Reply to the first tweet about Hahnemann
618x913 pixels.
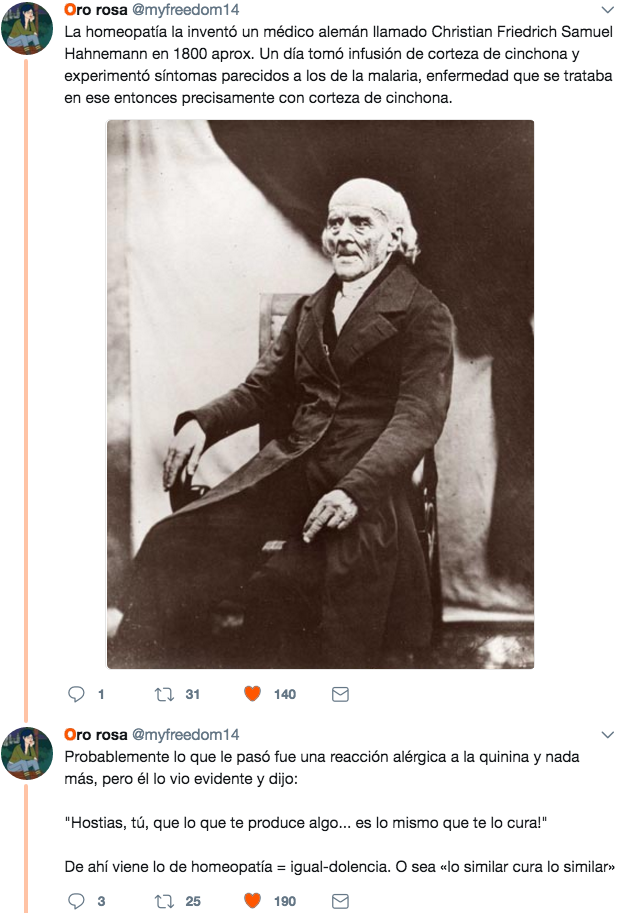pos(76,693)
